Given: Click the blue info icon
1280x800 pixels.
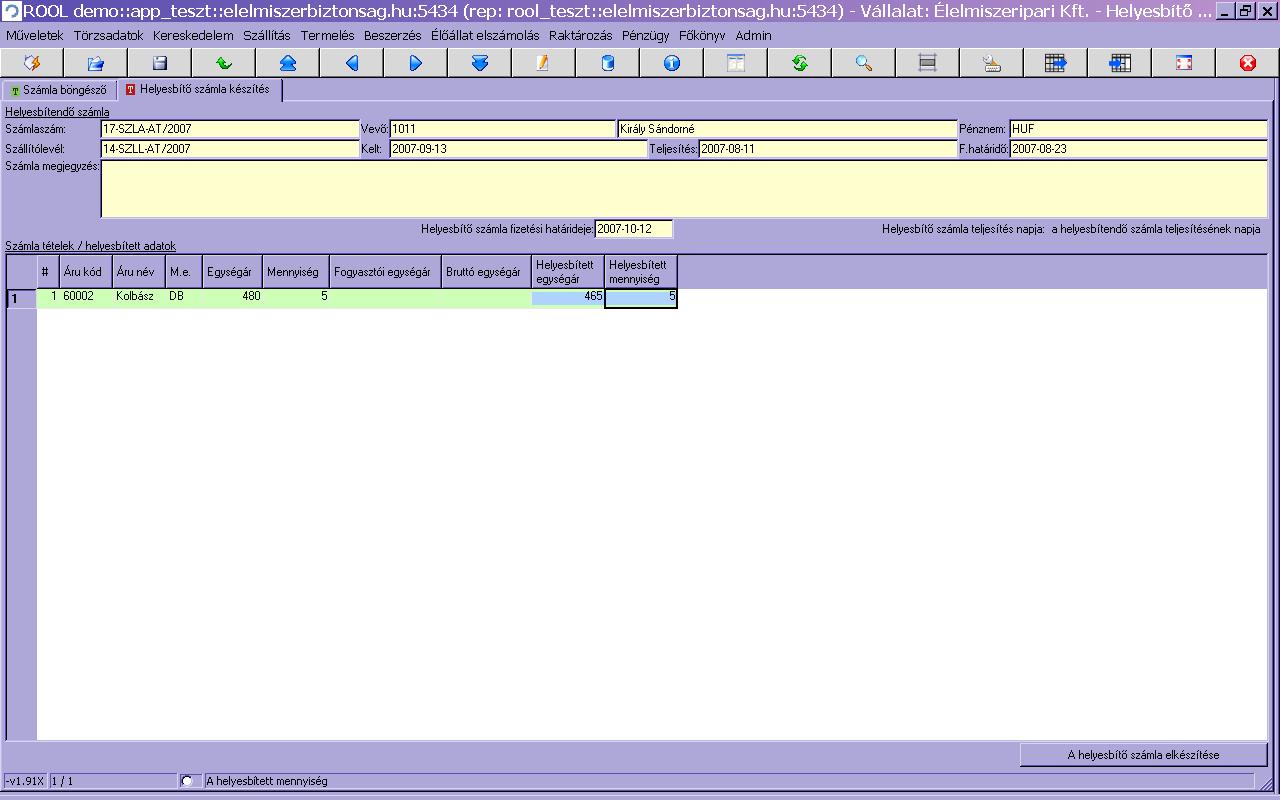Looking at the screenshot, I should coord(671,63).
